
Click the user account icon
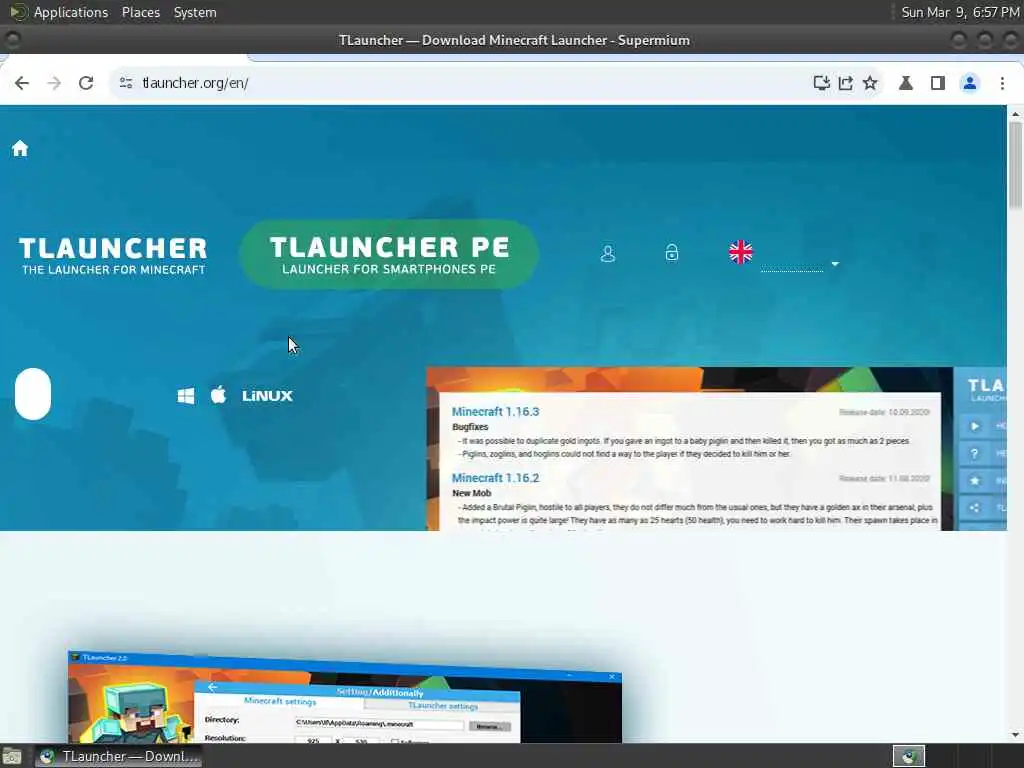coord(608,253)
